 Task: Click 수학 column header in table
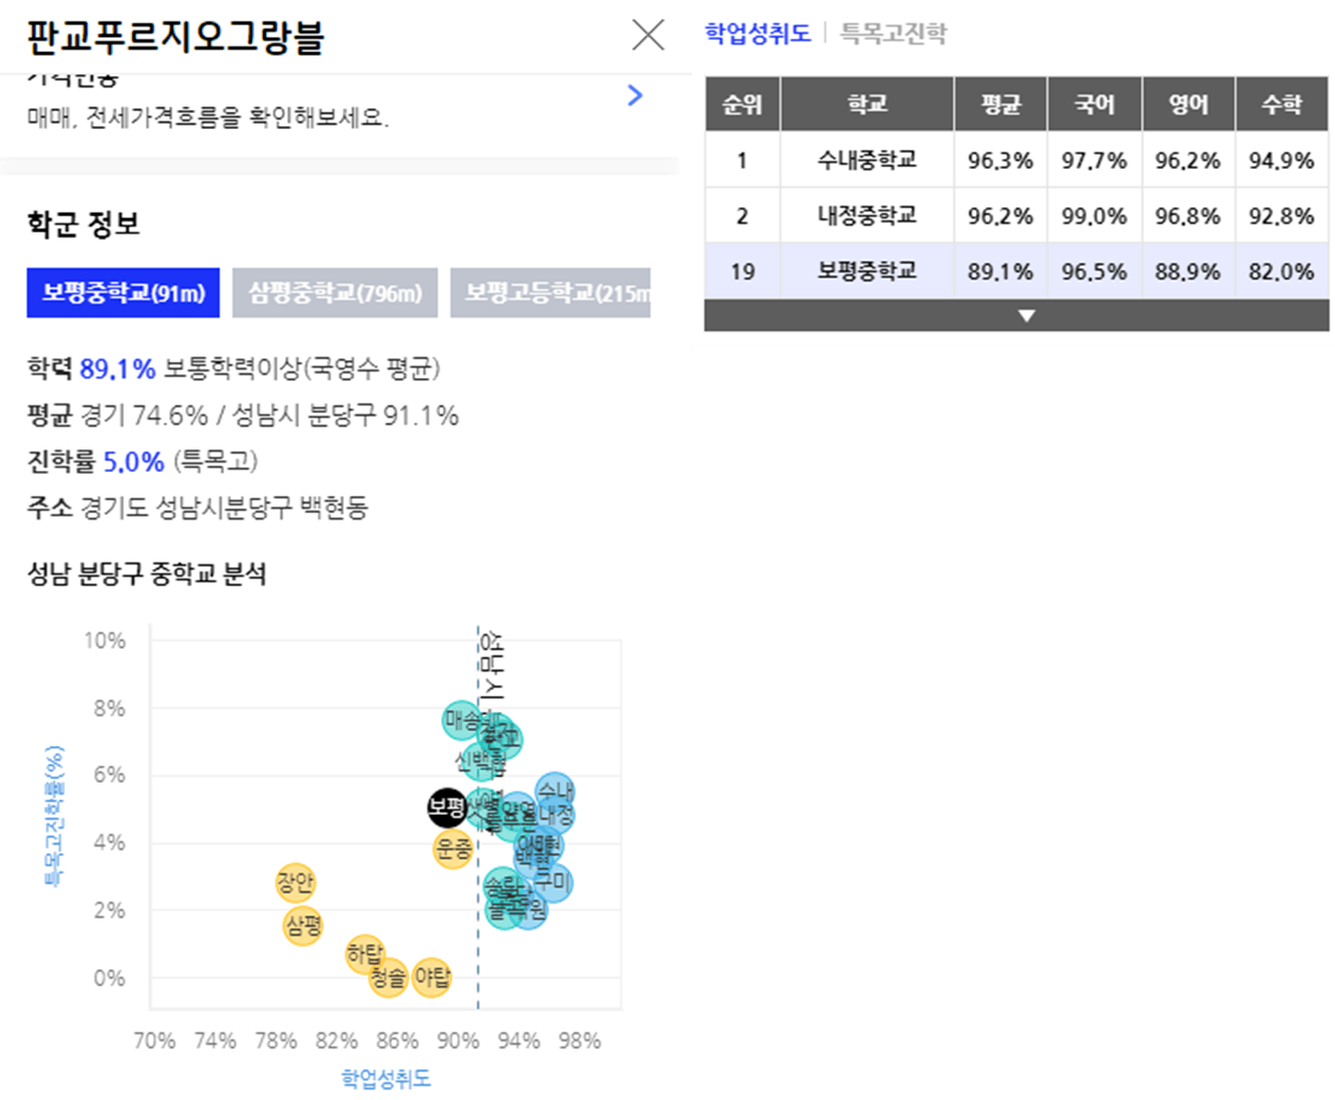tap(1283, 104)
